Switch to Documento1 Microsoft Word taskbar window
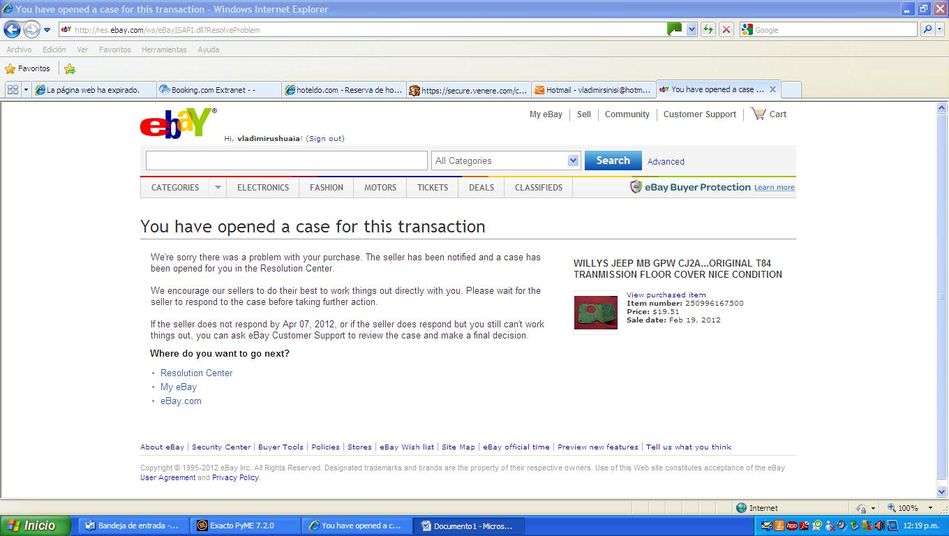This screenshot has height=536, width=949. [x=468, y=526]
